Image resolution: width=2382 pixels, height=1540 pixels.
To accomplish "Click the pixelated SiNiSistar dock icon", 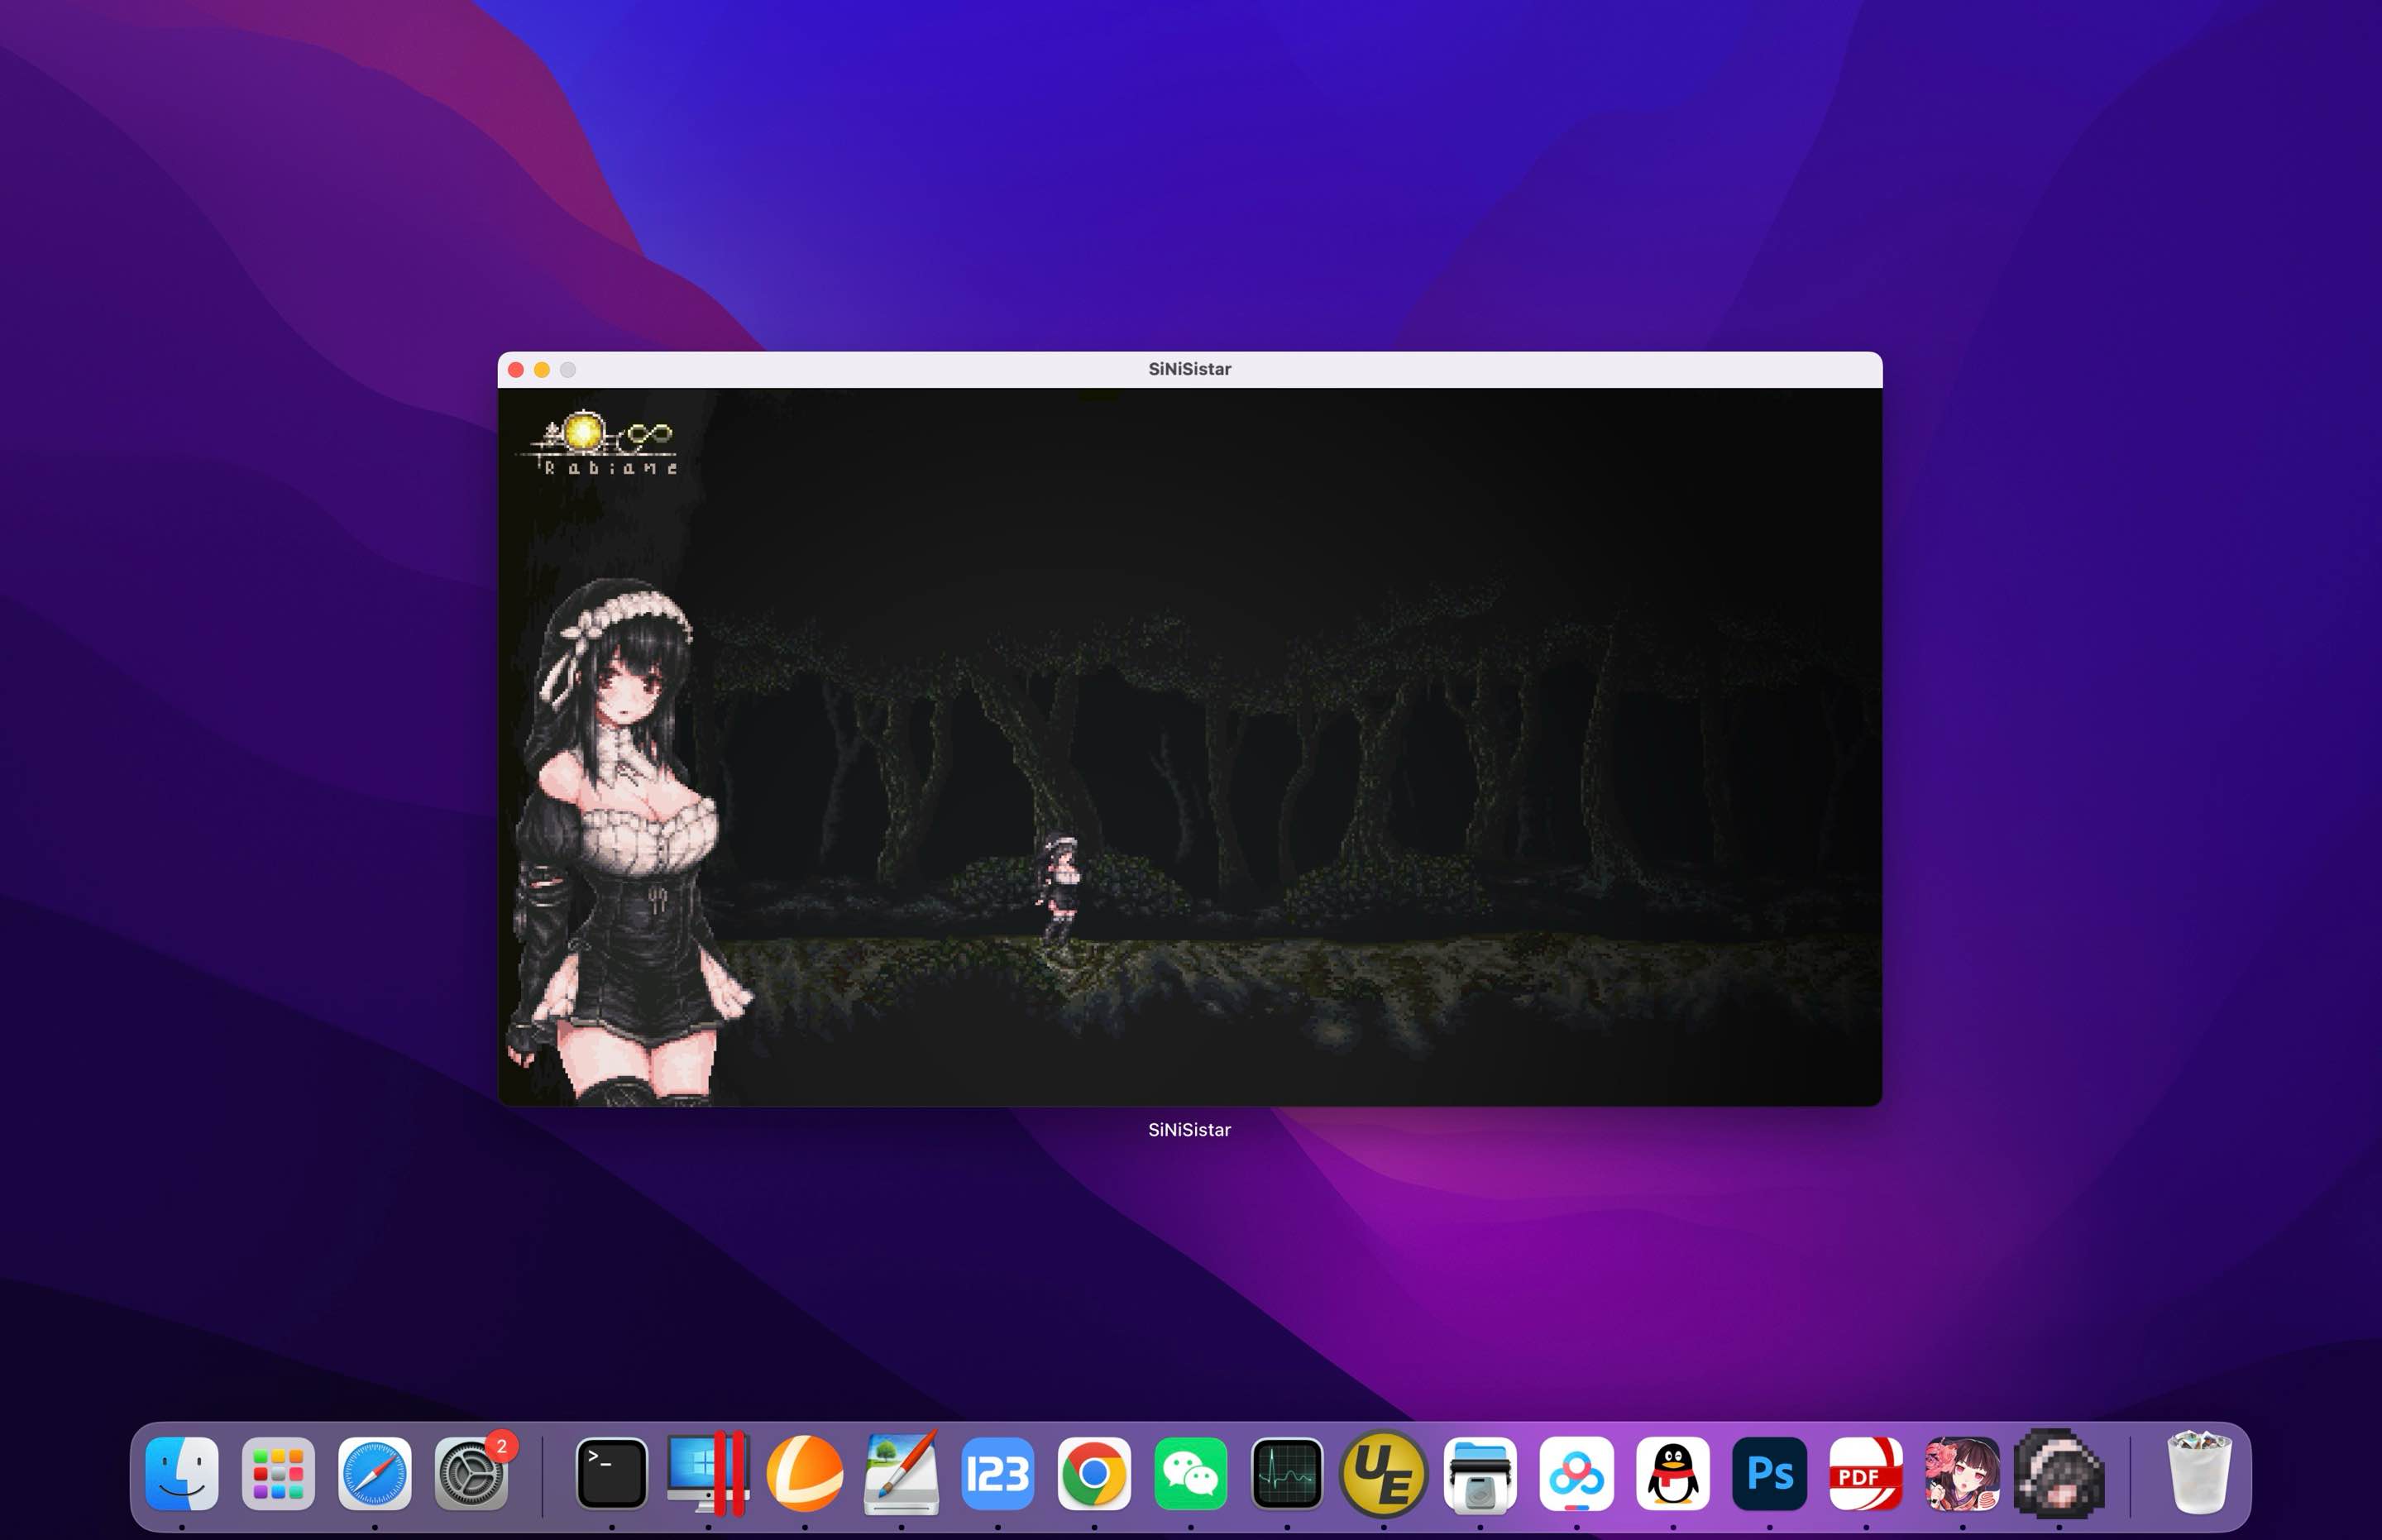I will point(2059,1473).
